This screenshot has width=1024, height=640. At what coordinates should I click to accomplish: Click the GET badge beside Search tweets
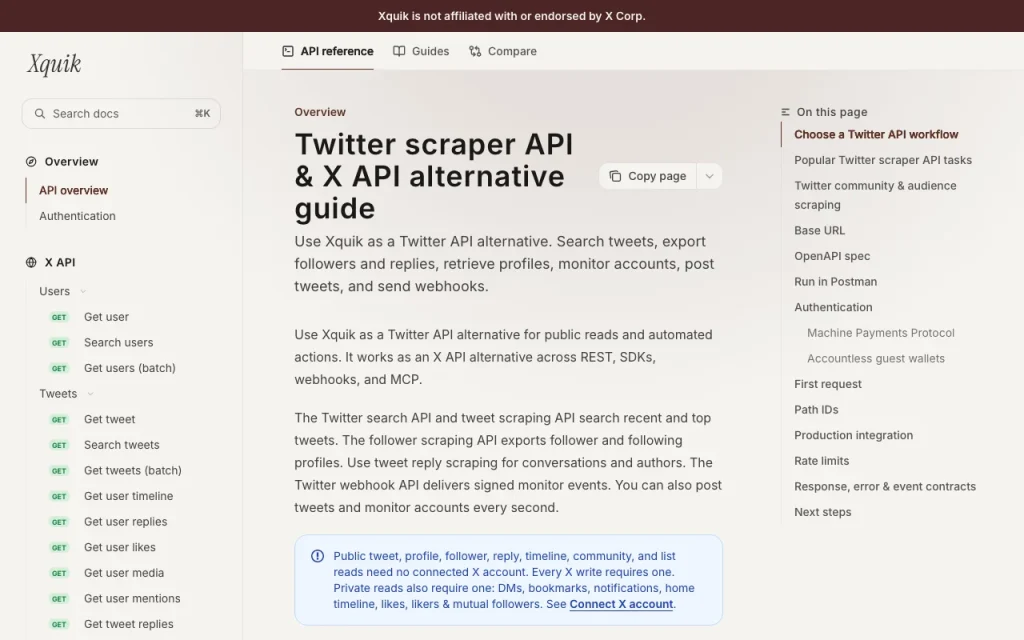coord(59,445)
